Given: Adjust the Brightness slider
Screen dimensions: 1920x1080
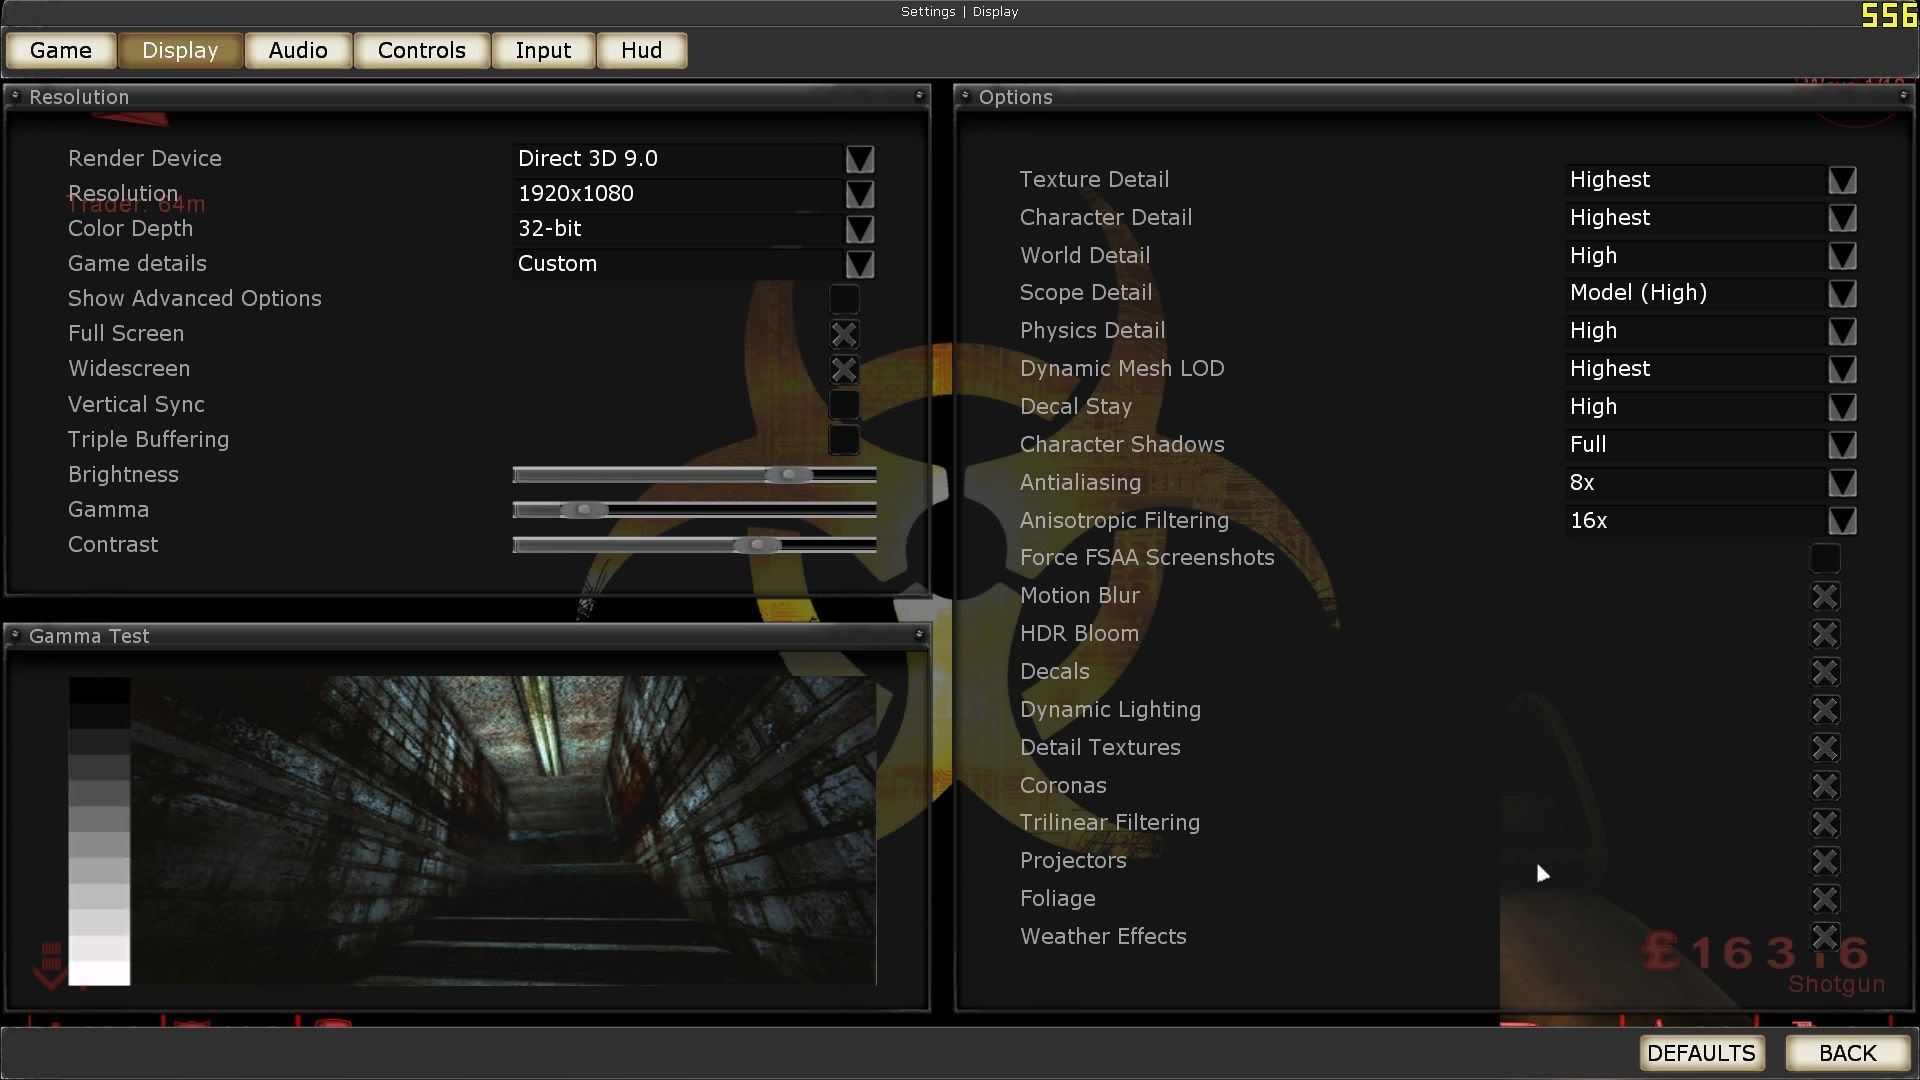Looking at the screenshot, I should click(694, 475).
